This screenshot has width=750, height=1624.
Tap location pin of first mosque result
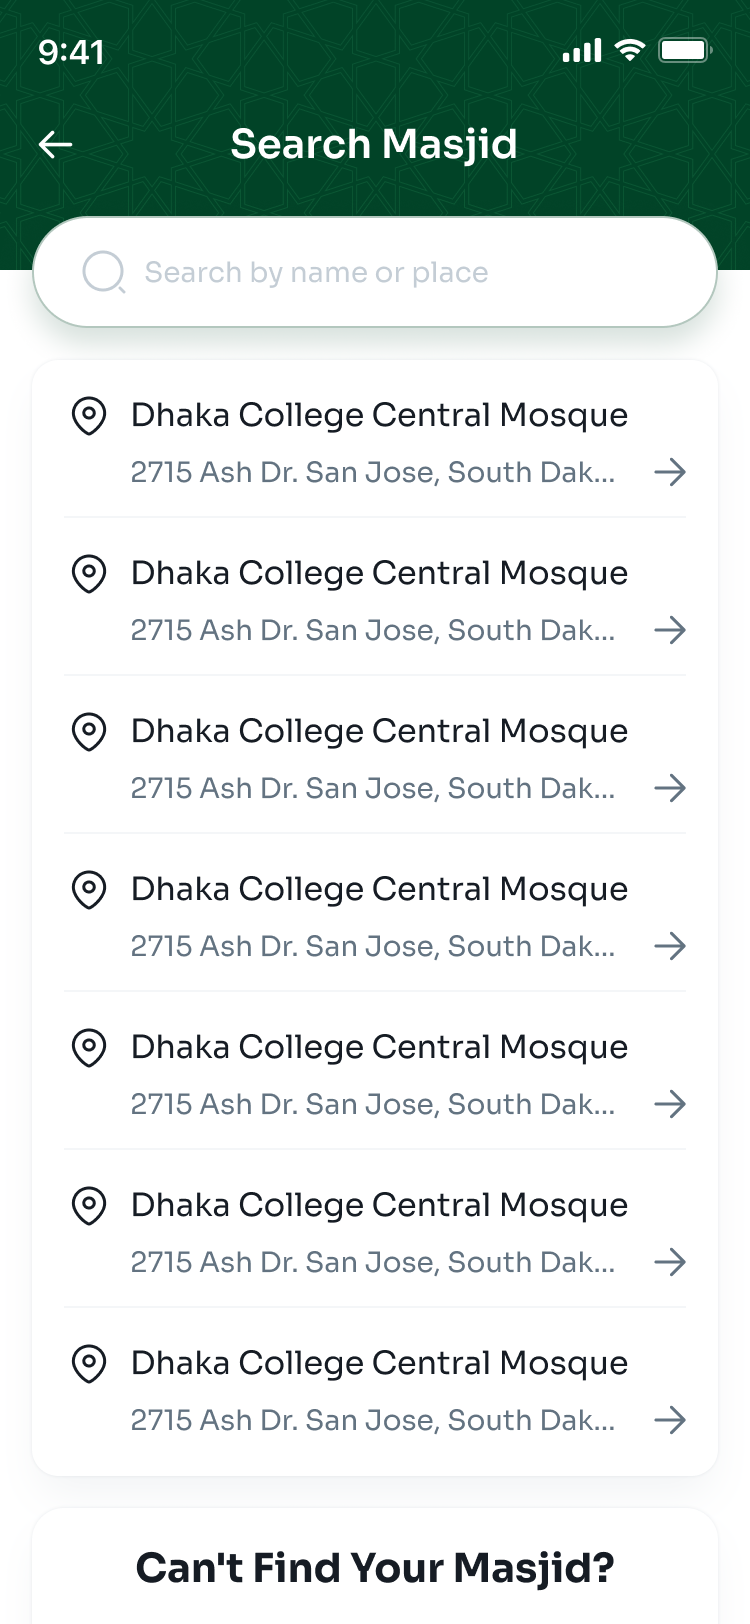pyautogui.click(x=89, y=415)
